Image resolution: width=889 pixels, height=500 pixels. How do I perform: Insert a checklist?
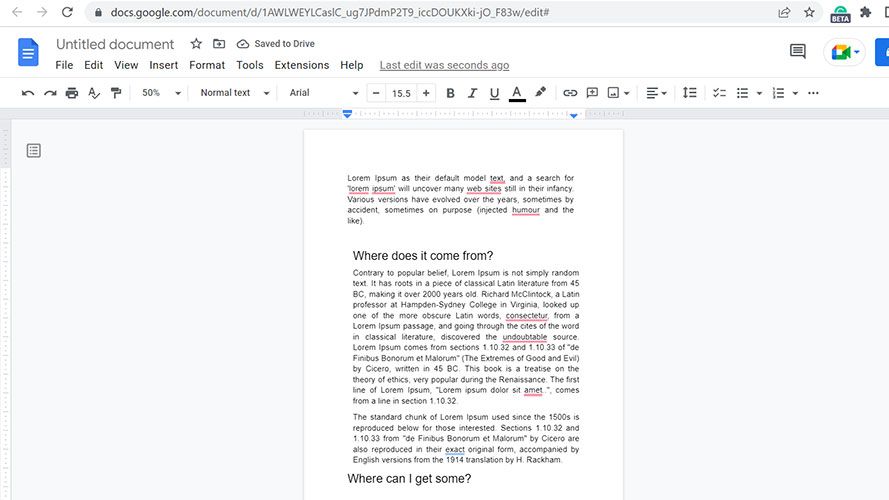pos(719,93)
